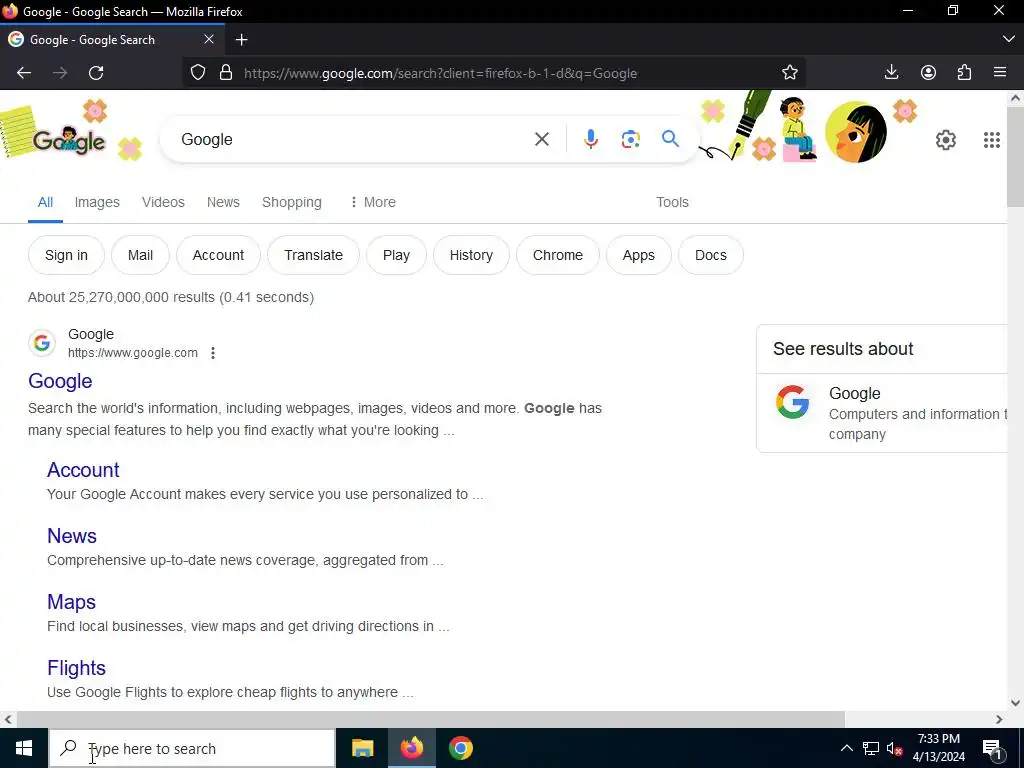1024x768 pixels.
Task: Close the Google Search tab
Action: [x=209, y=39]
